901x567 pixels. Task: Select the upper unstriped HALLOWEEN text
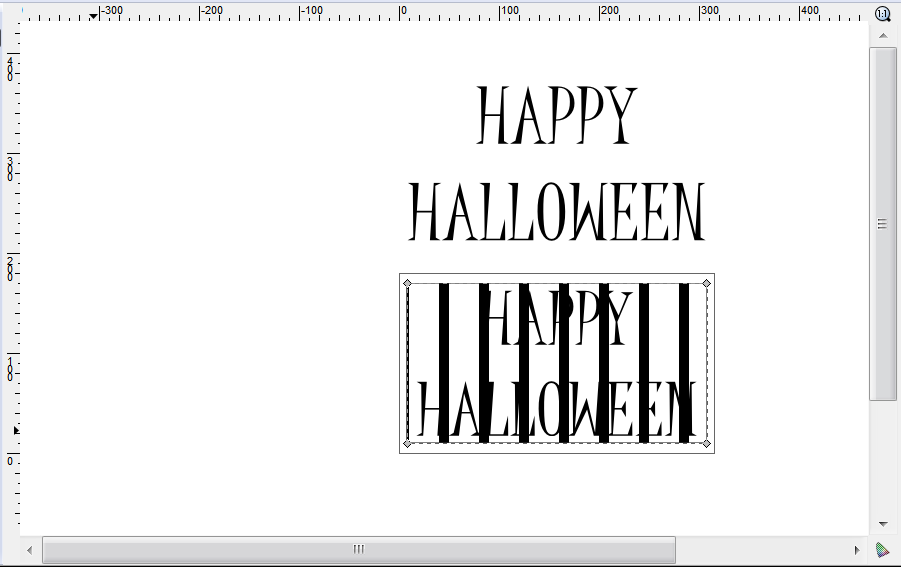coord(557,212)
